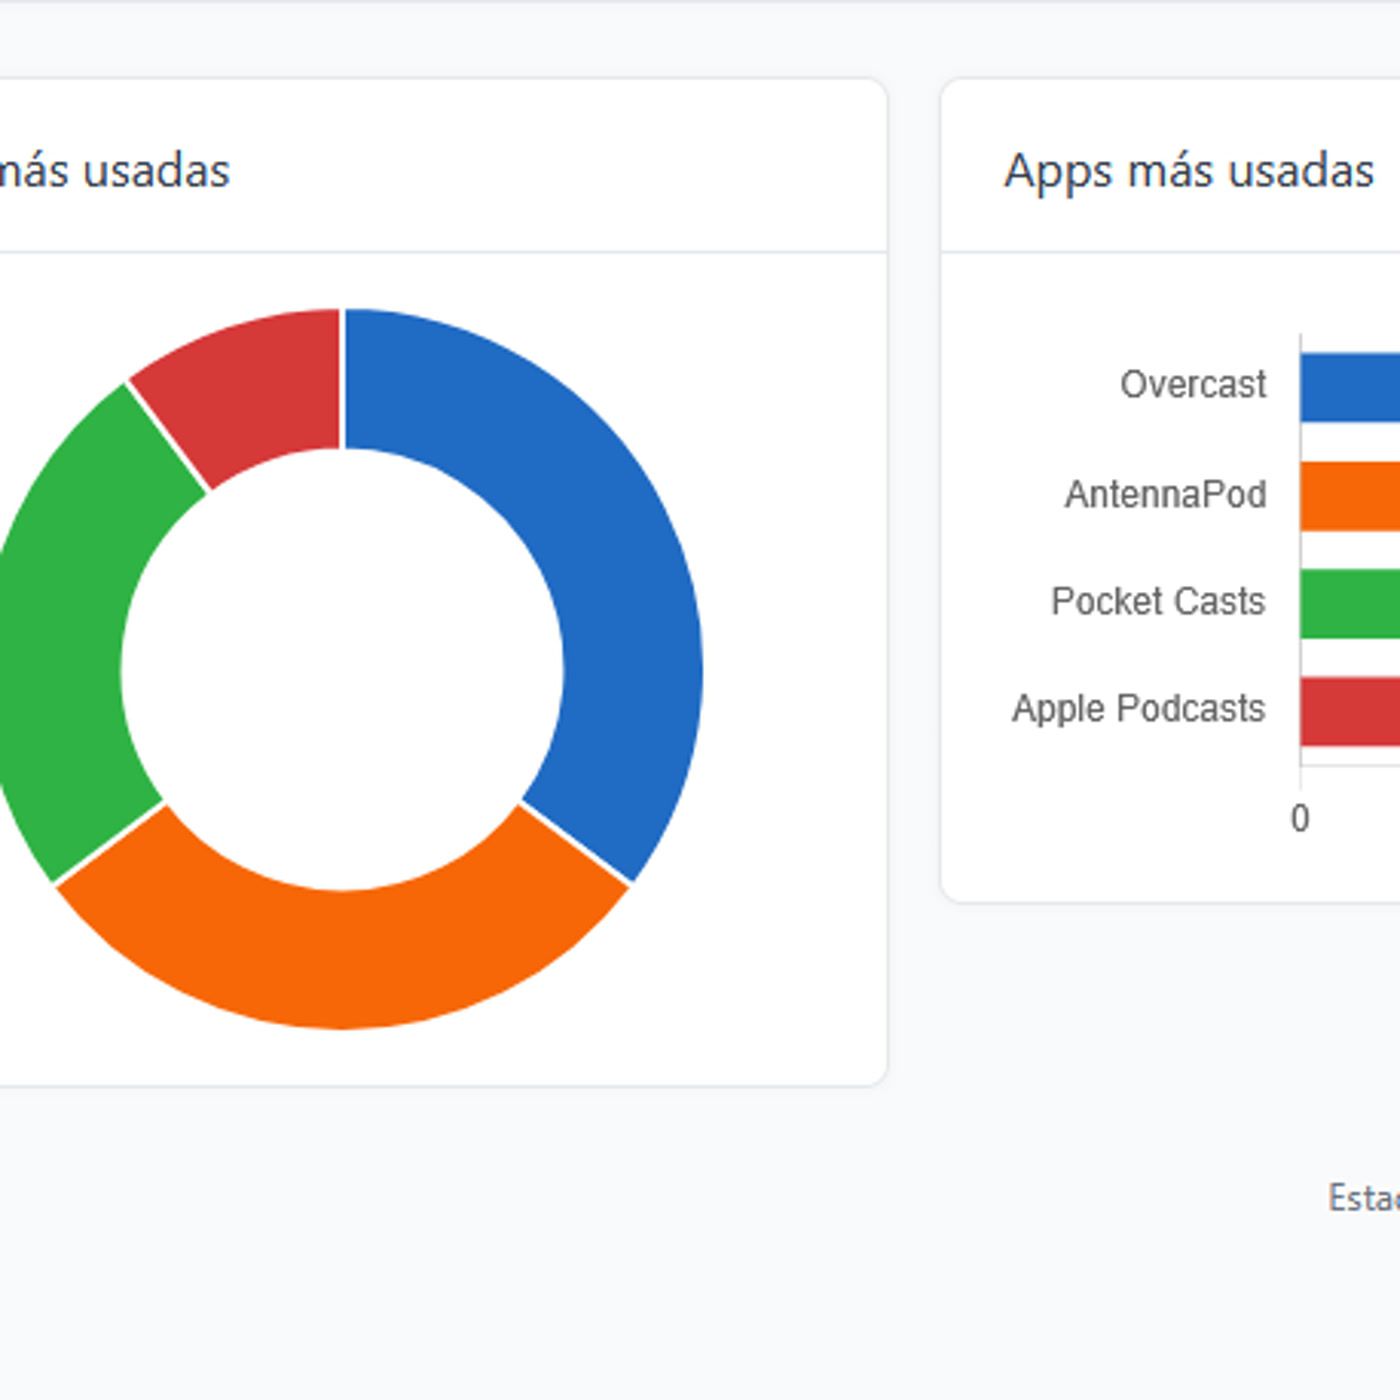Select the green Pocket Casts bar
Screen dimensions: 1400x1400
click(x=1350, y=604)
